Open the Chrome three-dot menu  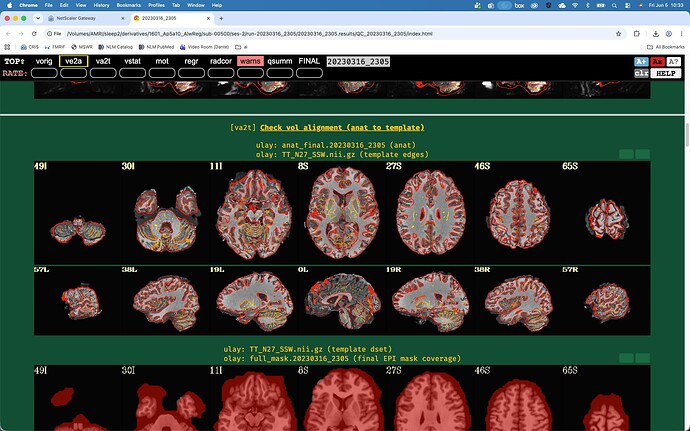click(682, 33)
